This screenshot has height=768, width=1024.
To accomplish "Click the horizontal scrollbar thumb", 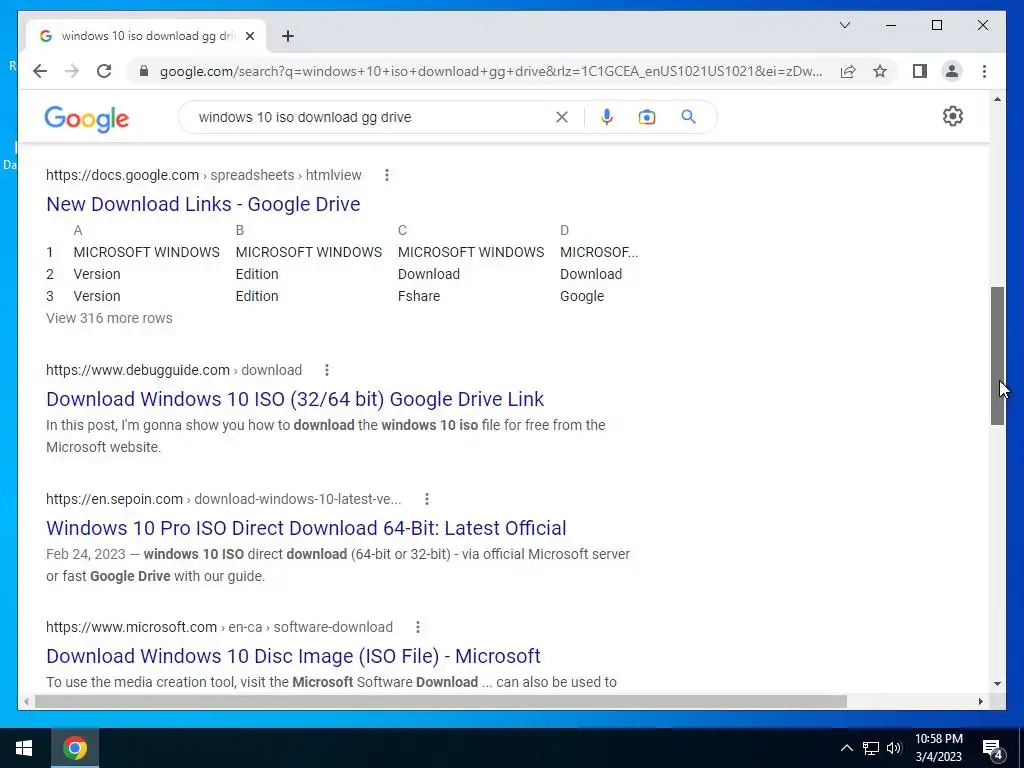I will click(x=441, y=701).
